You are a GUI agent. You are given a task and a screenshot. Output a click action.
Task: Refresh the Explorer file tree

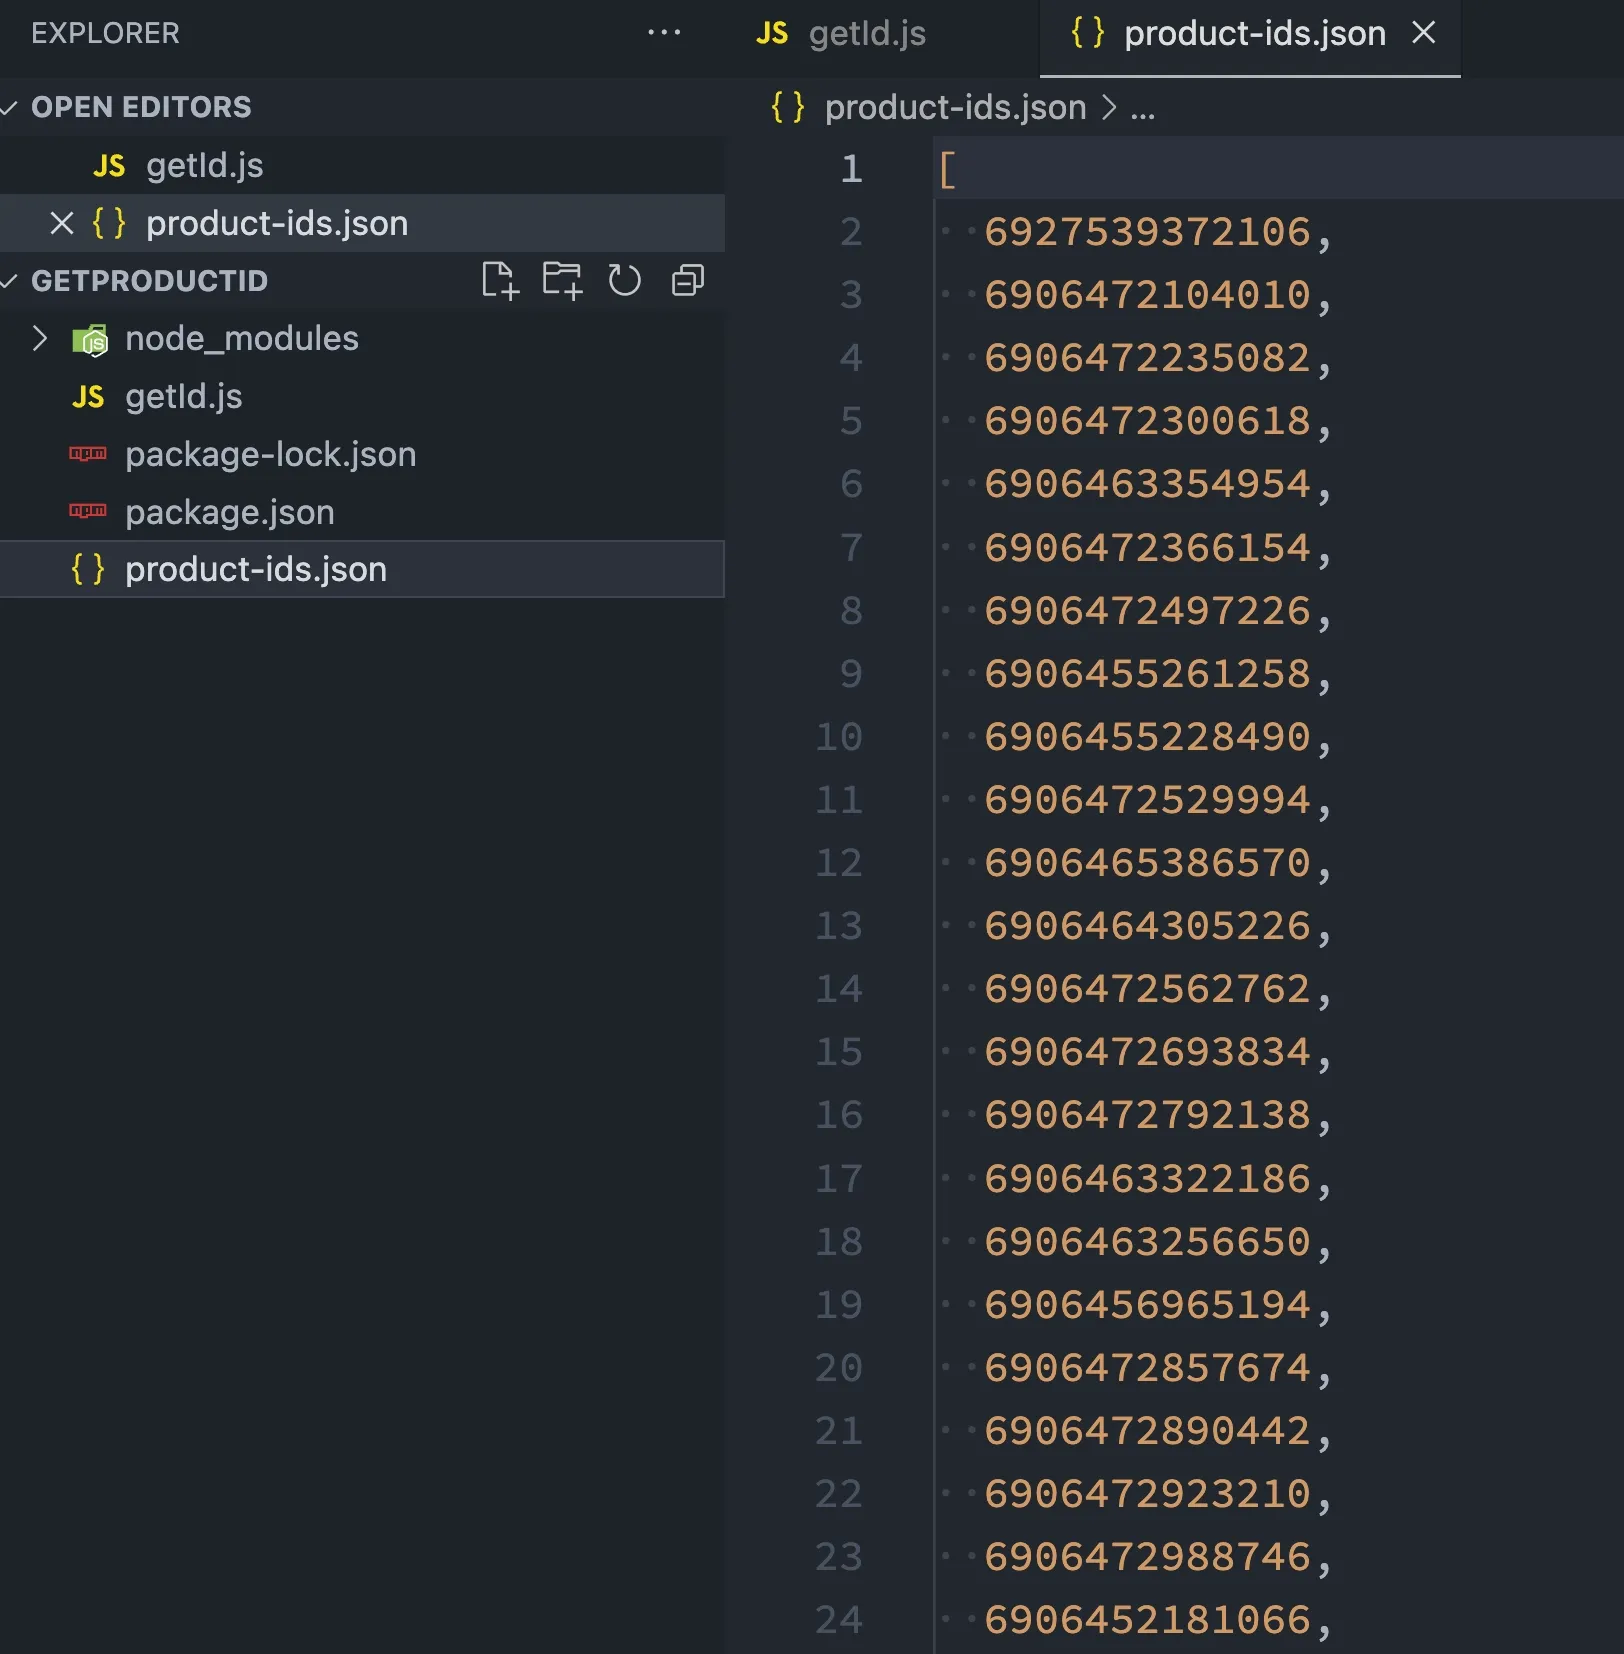[x=625, y=281]
